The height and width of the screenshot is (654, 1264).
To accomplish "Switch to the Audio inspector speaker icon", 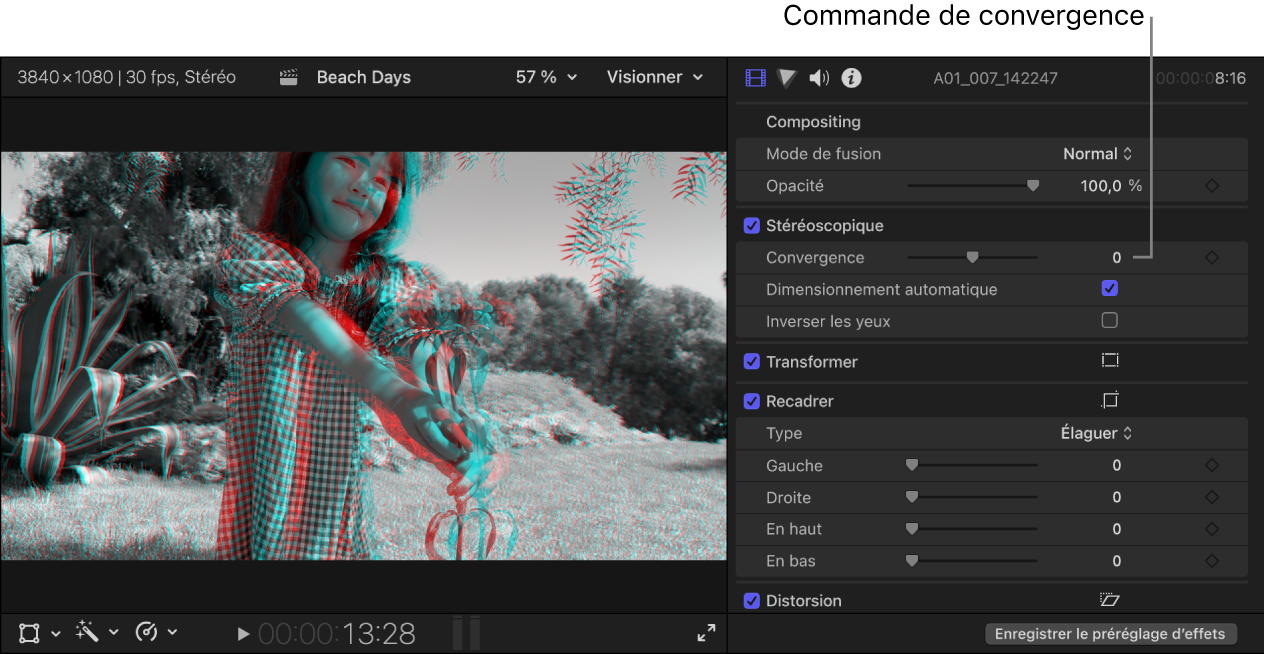I will [x=819, y=77].
